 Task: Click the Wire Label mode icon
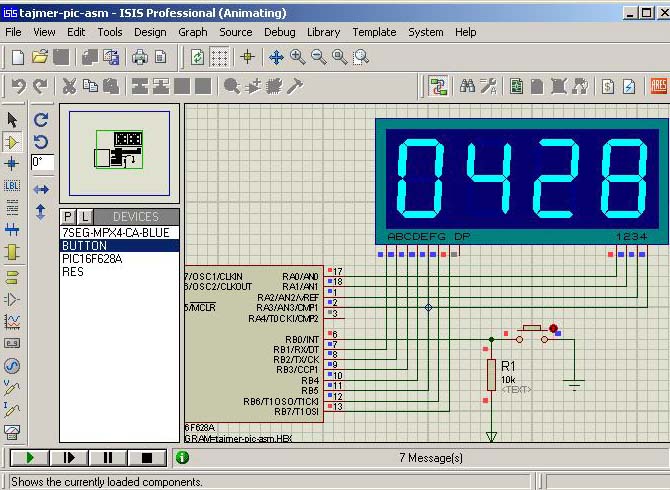click(13, 186)
